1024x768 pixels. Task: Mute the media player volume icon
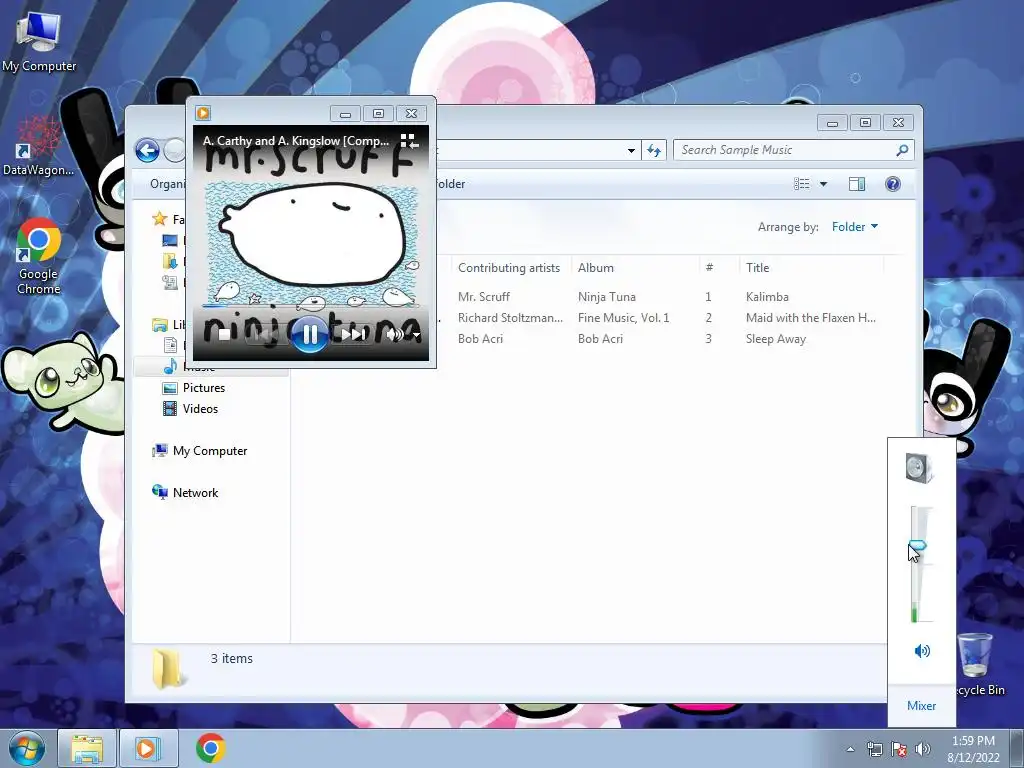pyautogui.click(x=394, y=335)
